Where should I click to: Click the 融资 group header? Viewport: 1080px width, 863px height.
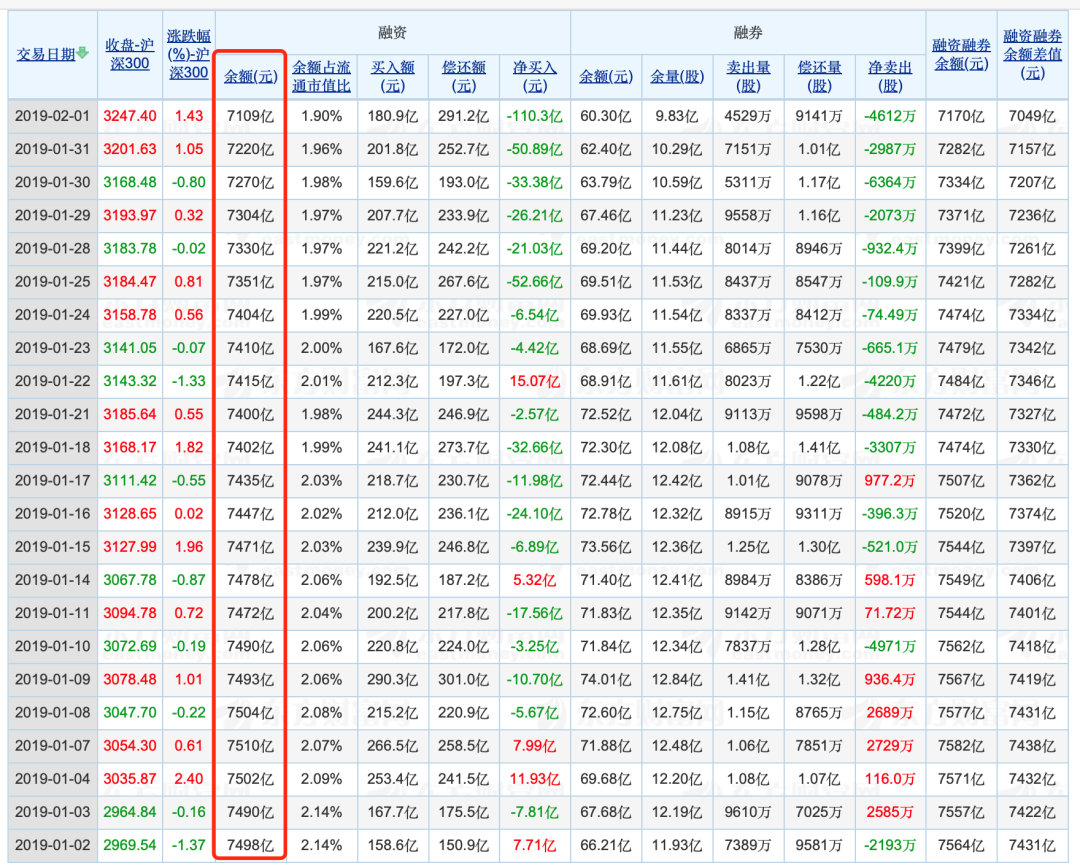point(393,32)
